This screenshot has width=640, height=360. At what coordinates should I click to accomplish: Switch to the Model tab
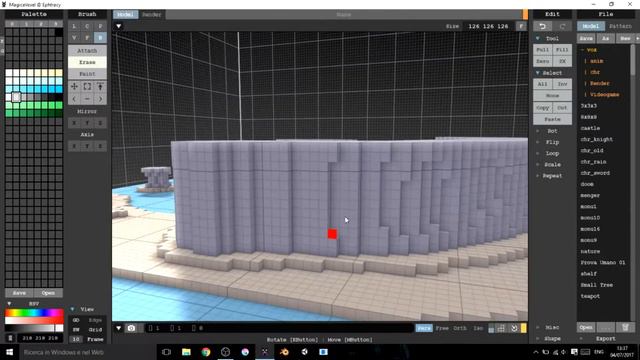coord(125,15)
